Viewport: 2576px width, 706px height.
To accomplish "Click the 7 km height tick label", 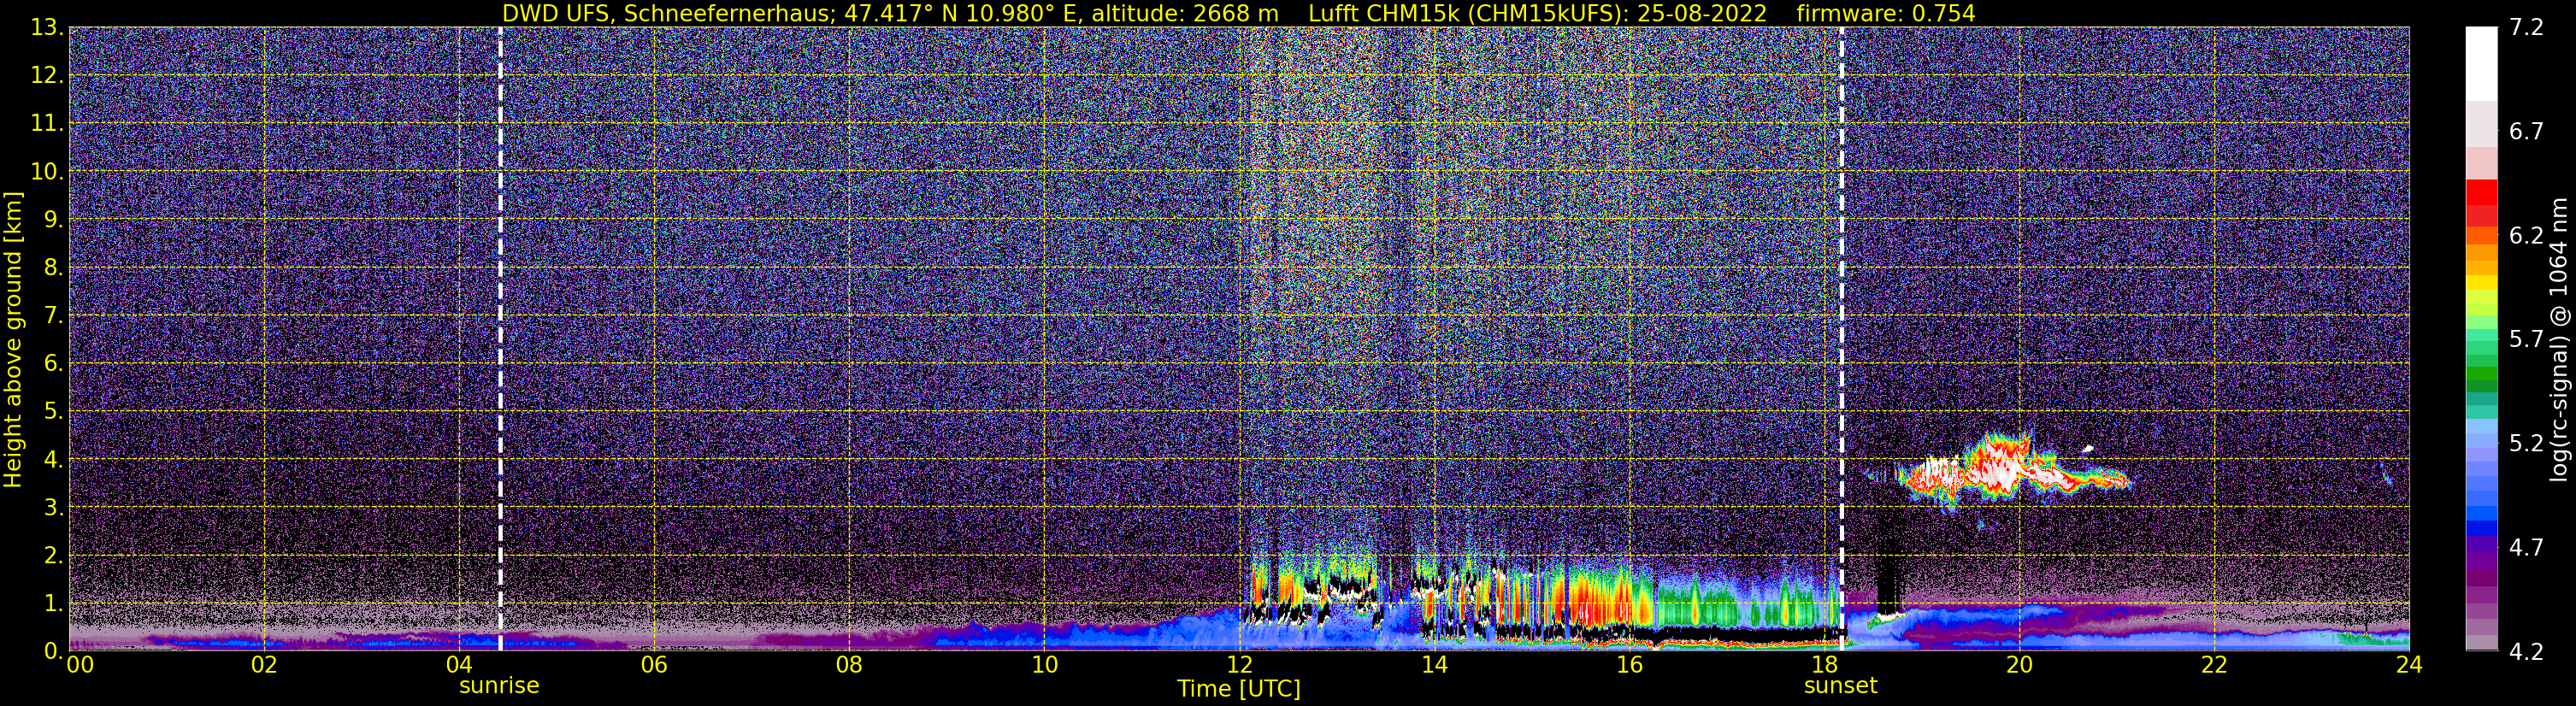I will pyautogui.click(x=54, y=315).
